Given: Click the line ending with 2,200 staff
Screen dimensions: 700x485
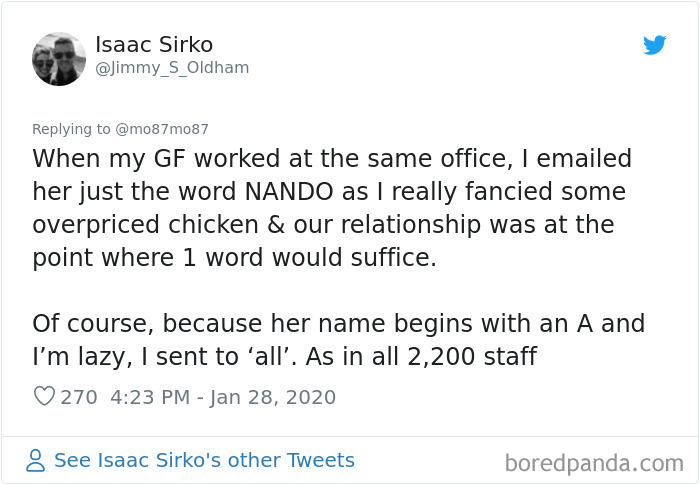Looking at the screenshot, I should click(x=284, y=357).
